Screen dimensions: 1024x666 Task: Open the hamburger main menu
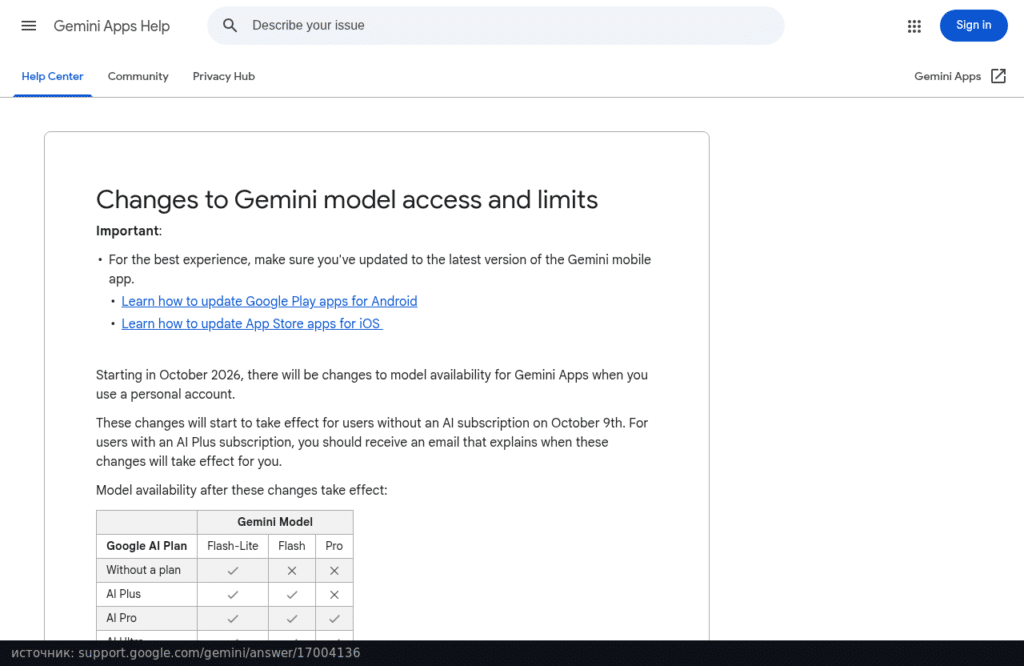coord(29,25)
